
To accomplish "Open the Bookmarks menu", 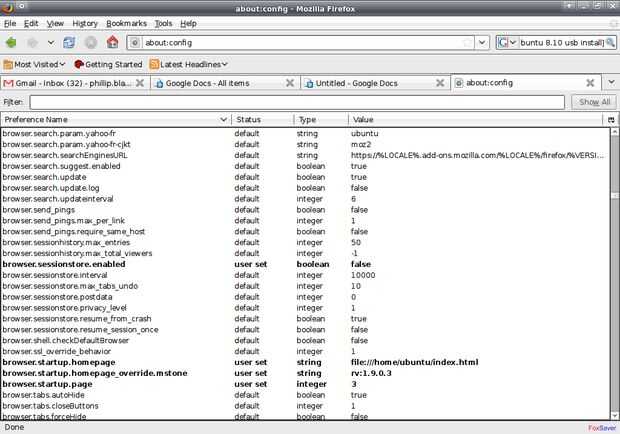I will [126, 23].
